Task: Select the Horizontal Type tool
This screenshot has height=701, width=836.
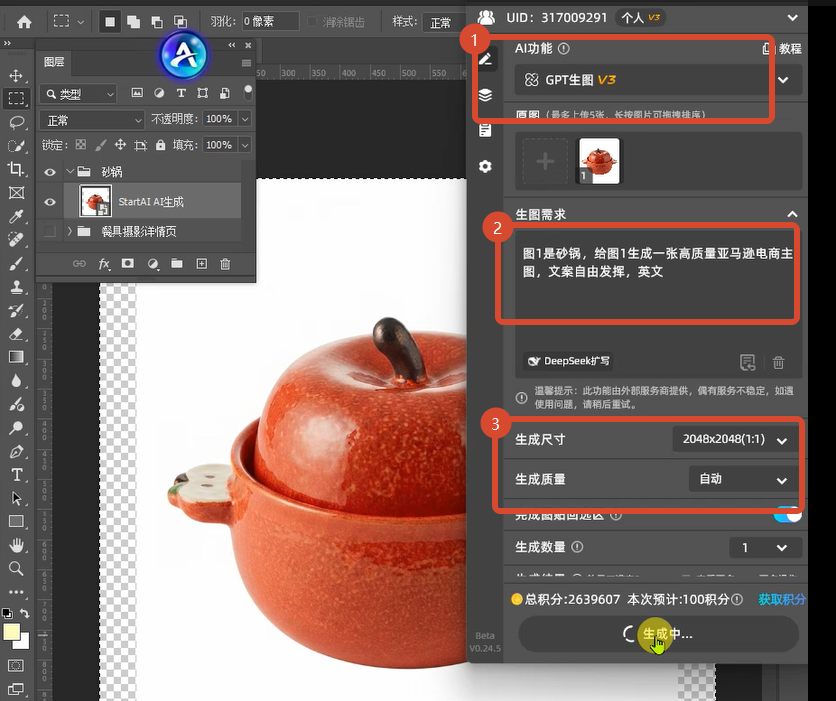Action: tap(16, 474)
